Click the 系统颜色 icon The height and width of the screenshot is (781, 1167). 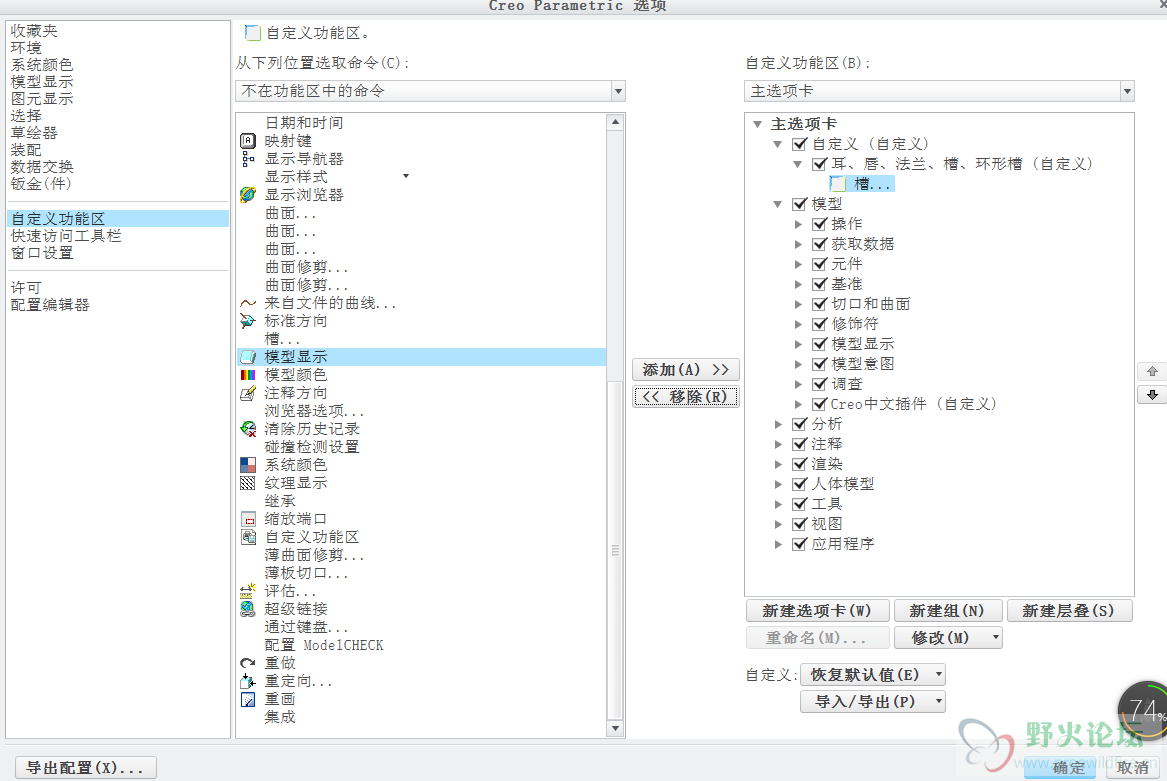pos(248,465)
